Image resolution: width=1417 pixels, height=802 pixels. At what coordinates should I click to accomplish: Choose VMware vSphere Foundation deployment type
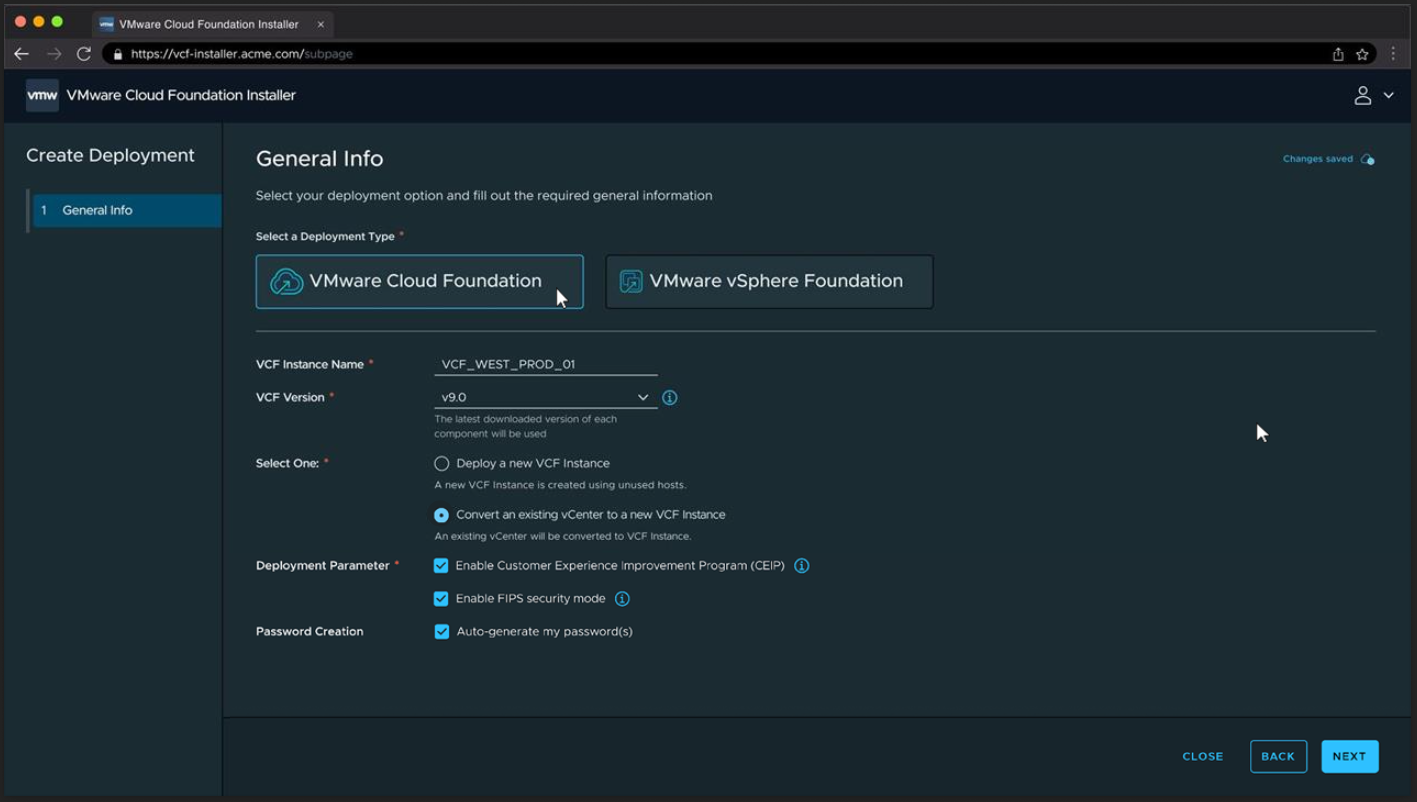[x=769, y=282]
